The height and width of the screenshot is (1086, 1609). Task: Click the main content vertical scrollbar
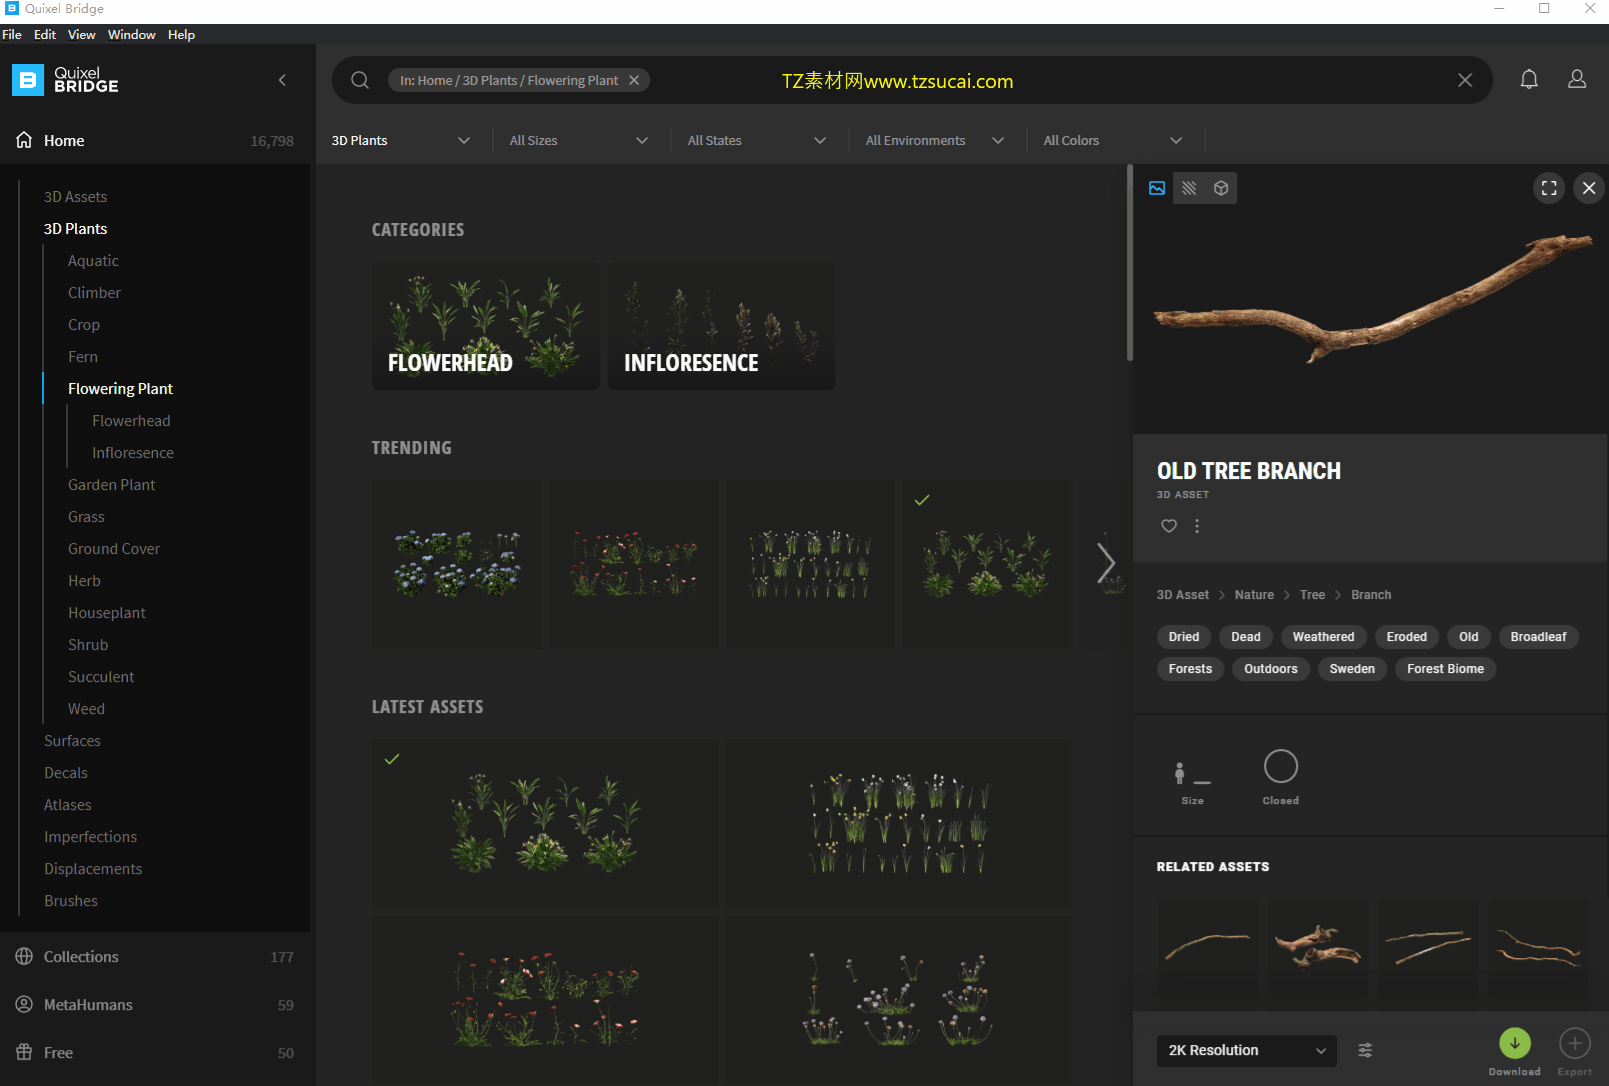click(1130, 262)
